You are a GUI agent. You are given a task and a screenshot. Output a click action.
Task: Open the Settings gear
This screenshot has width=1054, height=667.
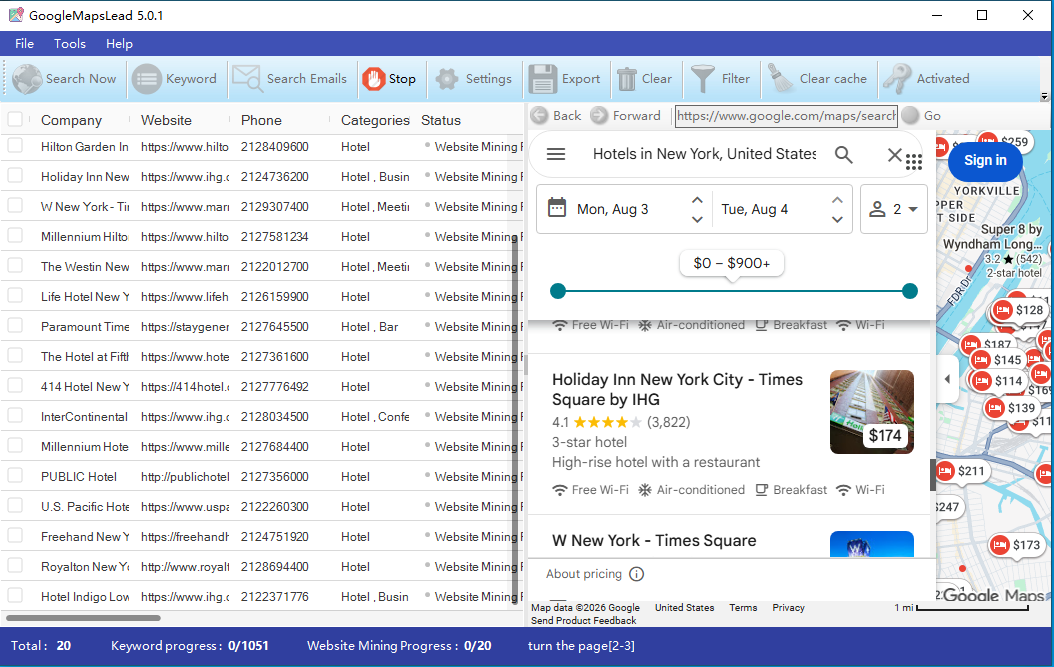coord(474,79)
